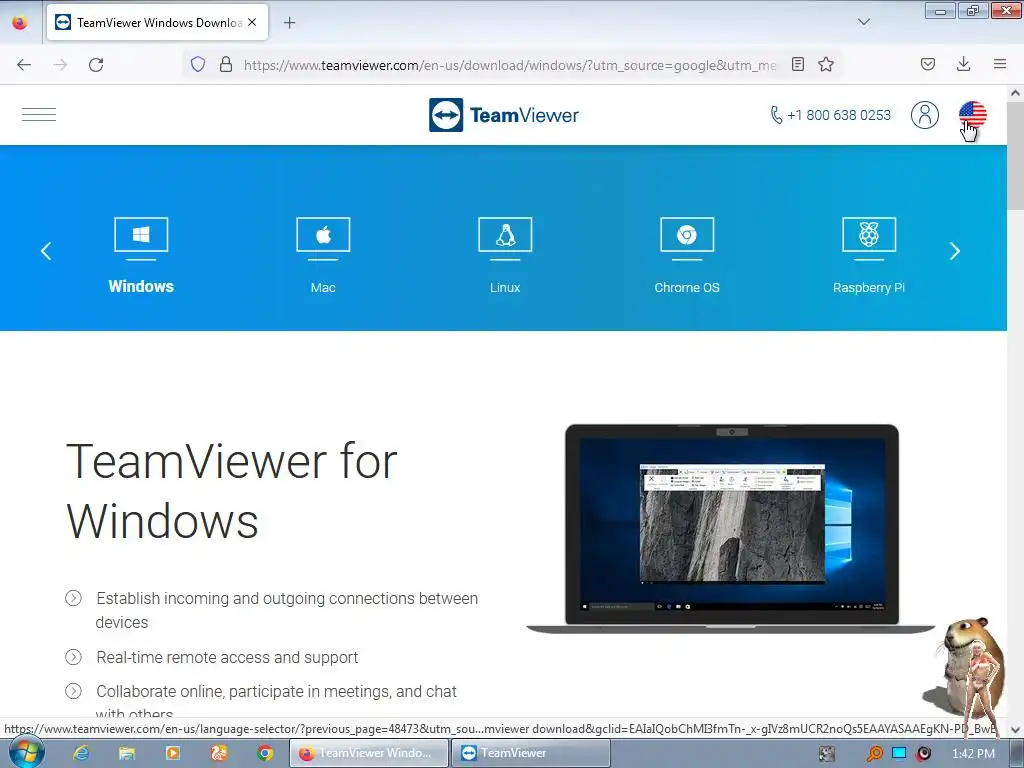This screenshot has width=1024, height=768.
Task: Click the magnifier tray icon
Action: click(x=874, y=754)
